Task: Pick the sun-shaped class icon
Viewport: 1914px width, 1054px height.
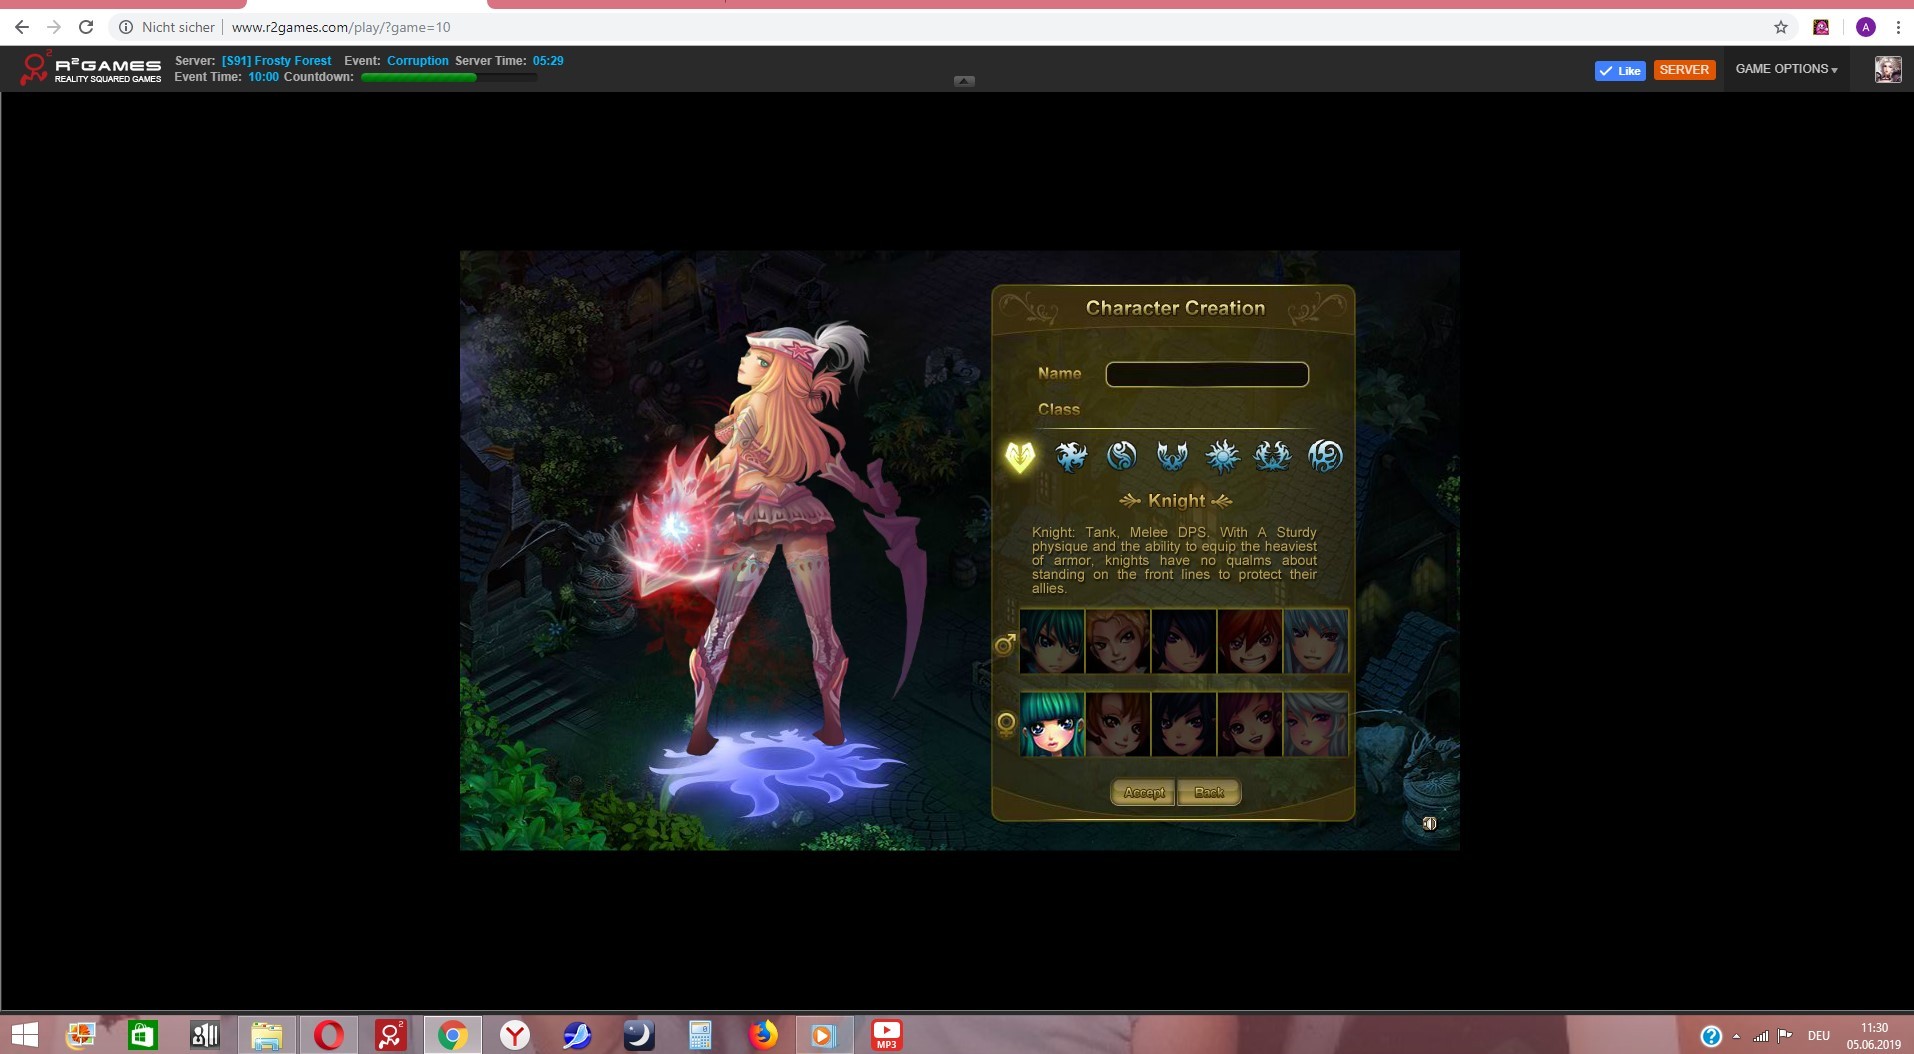Action: click(x=1222, y=456)
